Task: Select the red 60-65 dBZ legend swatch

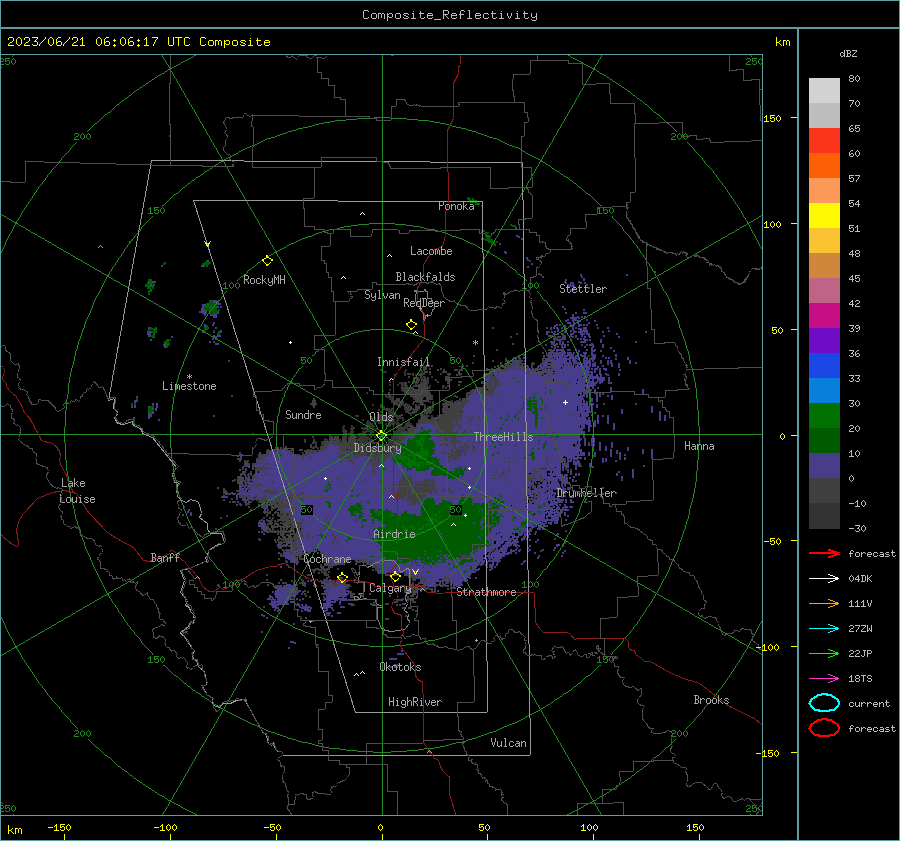Action: (824, 141)
